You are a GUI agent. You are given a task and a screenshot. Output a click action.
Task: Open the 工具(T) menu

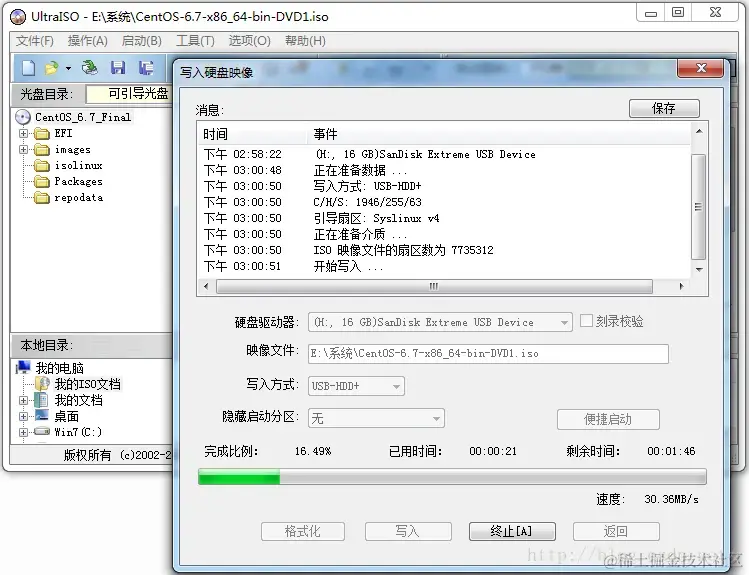click(195, 41)
